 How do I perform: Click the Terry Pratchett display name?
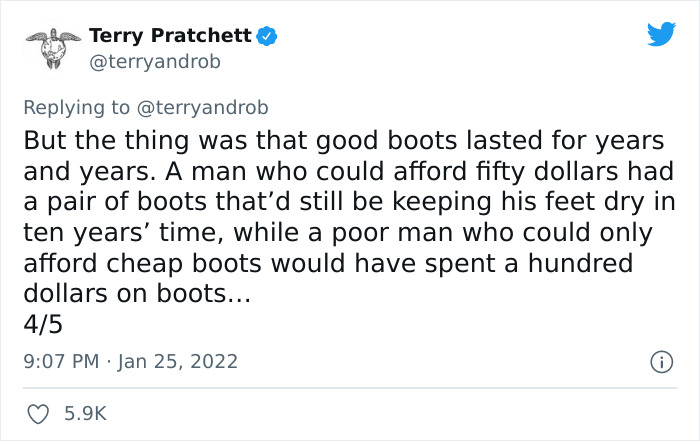tap(170, 35)
